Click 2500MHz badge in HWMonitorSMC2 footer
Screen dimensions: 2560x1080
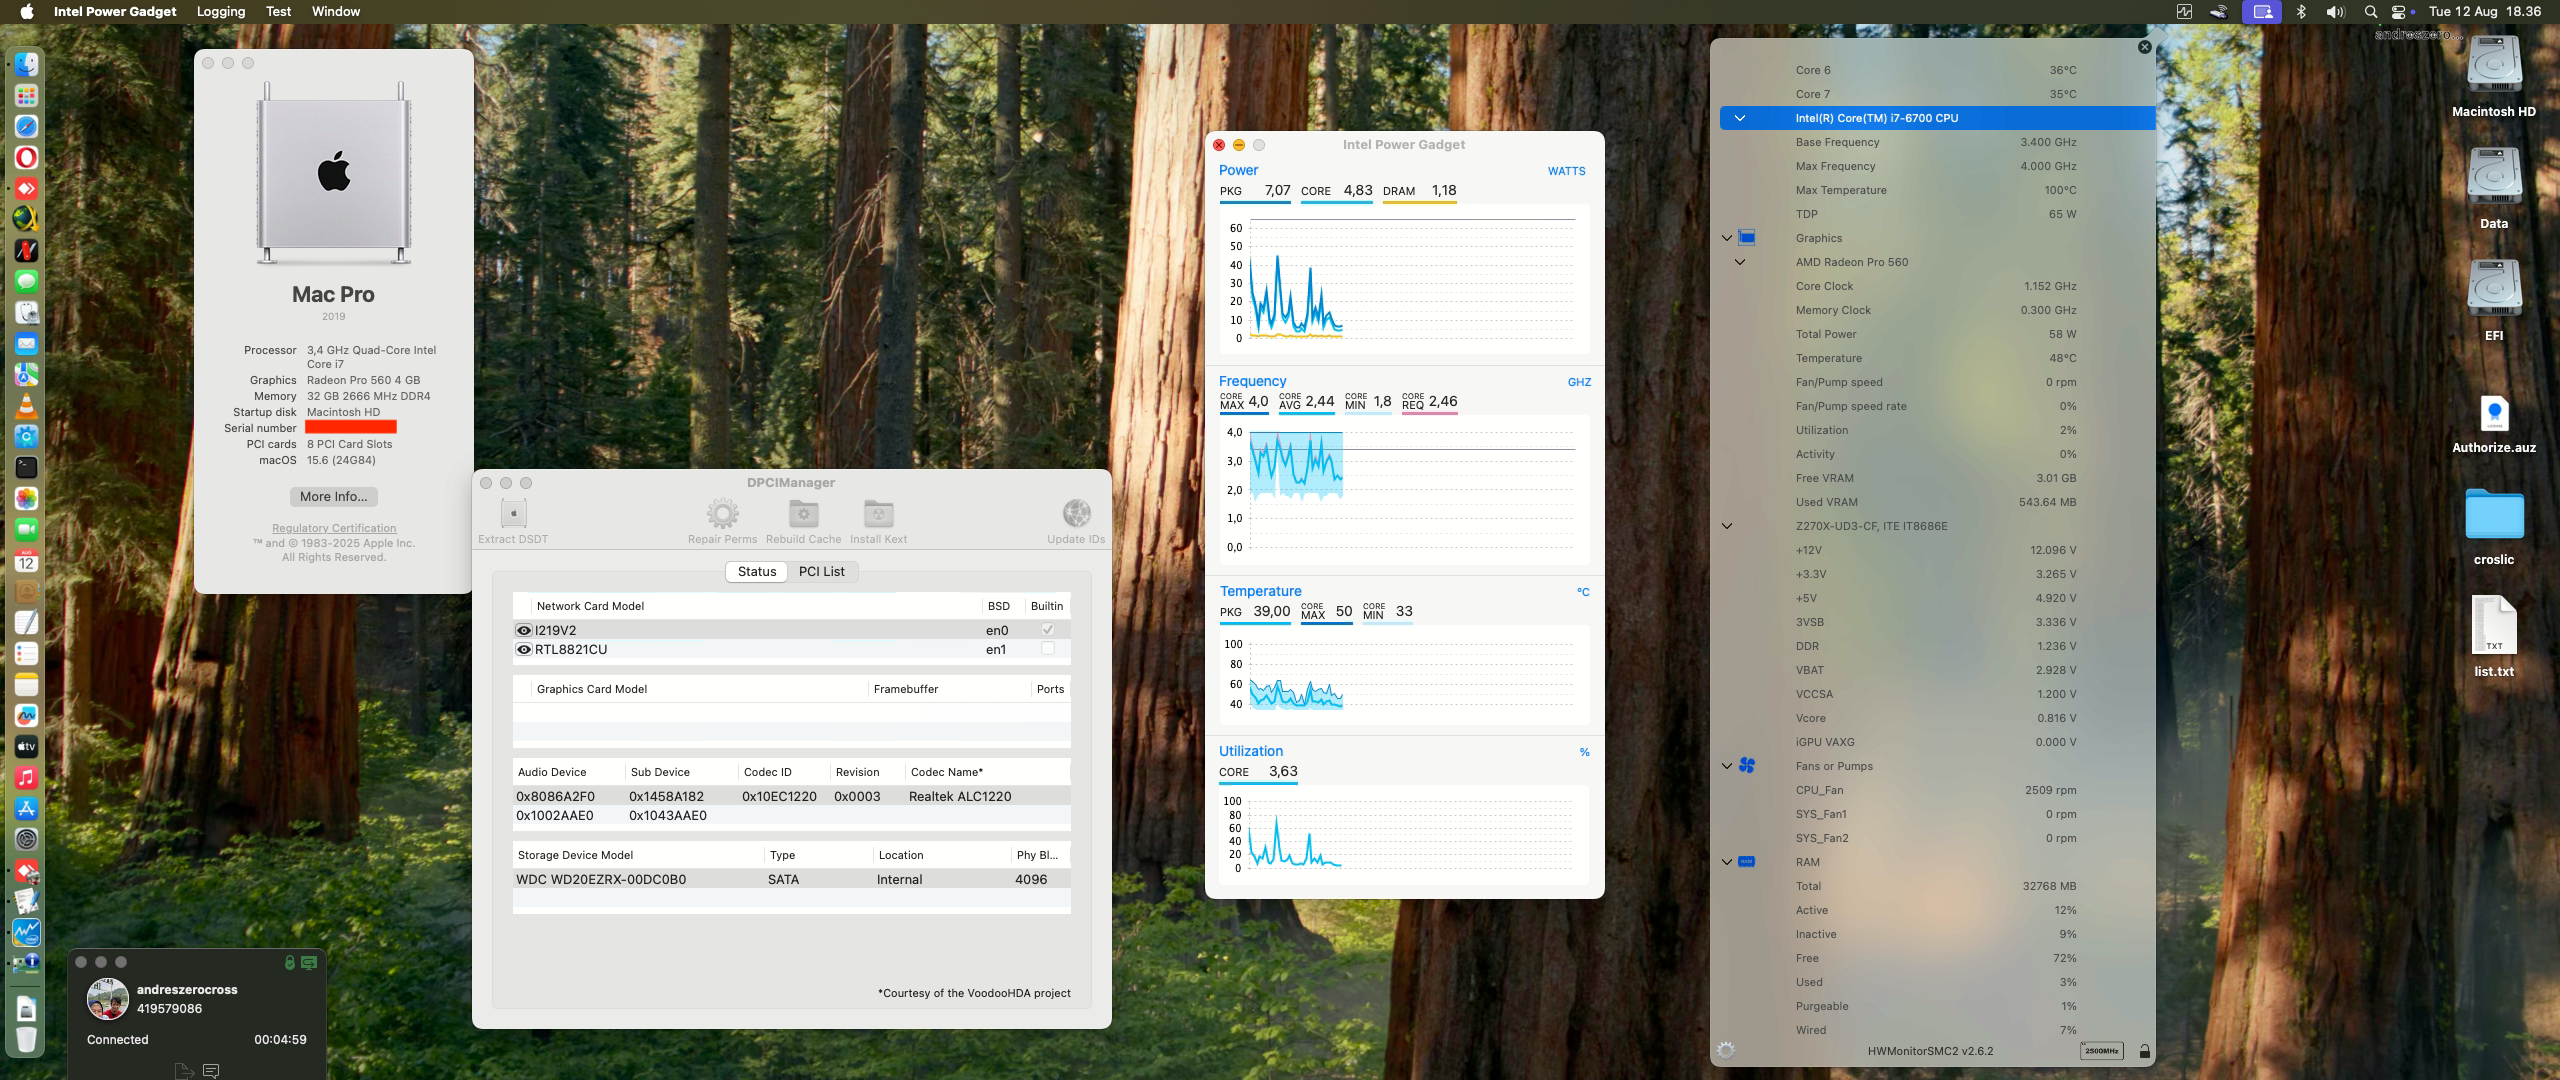[x=2102, y=1051]
